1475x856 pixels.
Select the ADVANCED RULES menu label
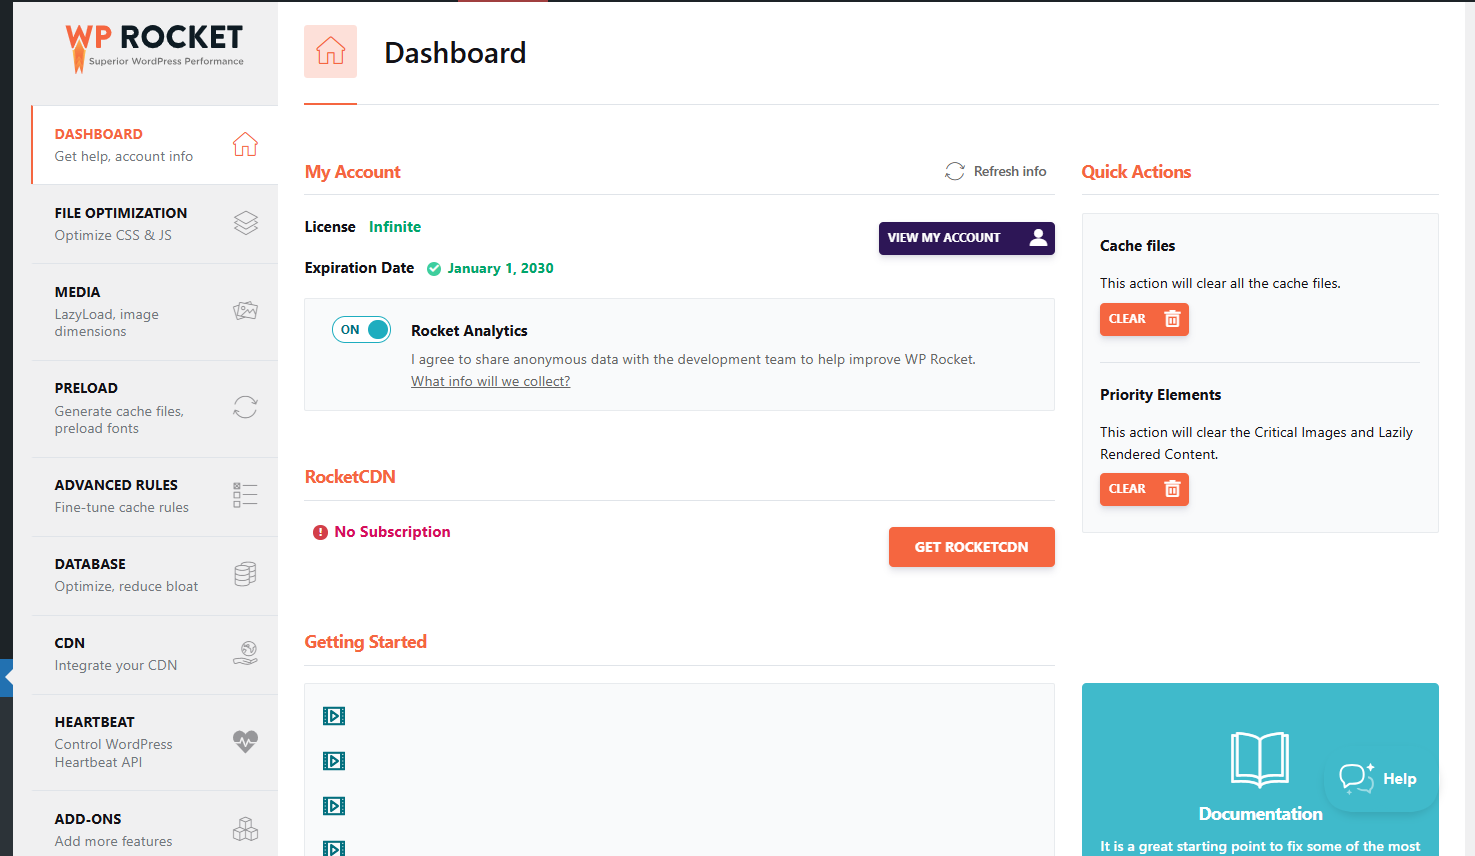[x=116, y=485]
